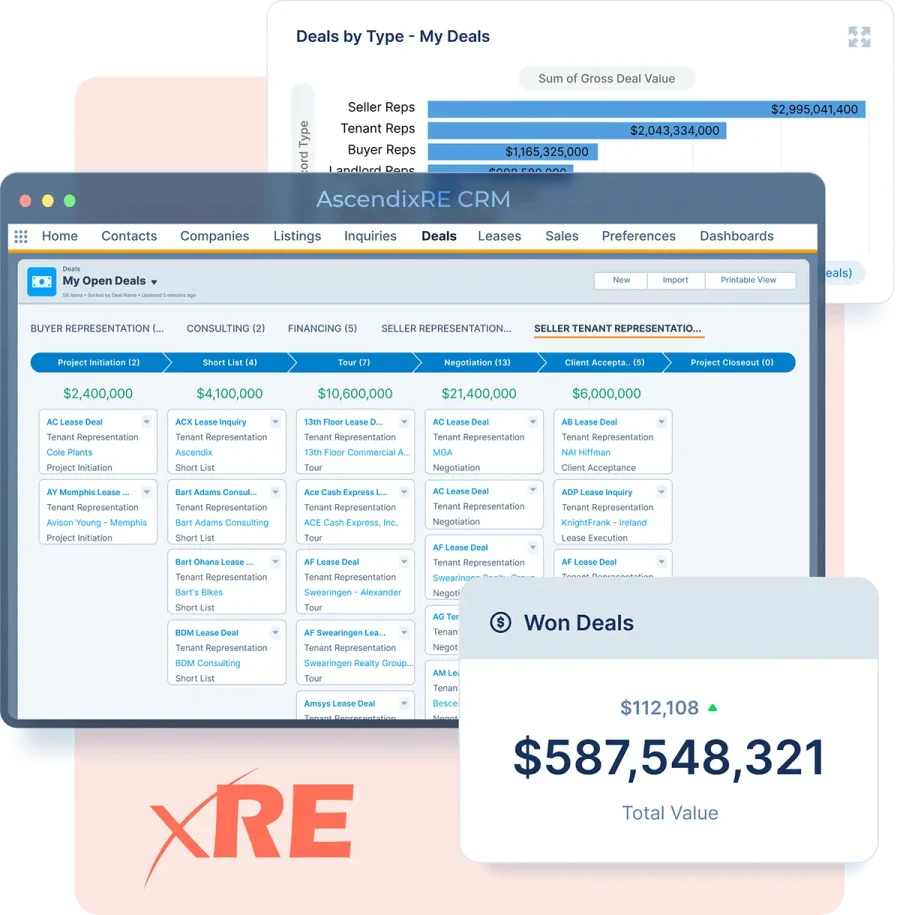Select the Tour (7) stage
The image size is (900, 915).
point(354,362)
